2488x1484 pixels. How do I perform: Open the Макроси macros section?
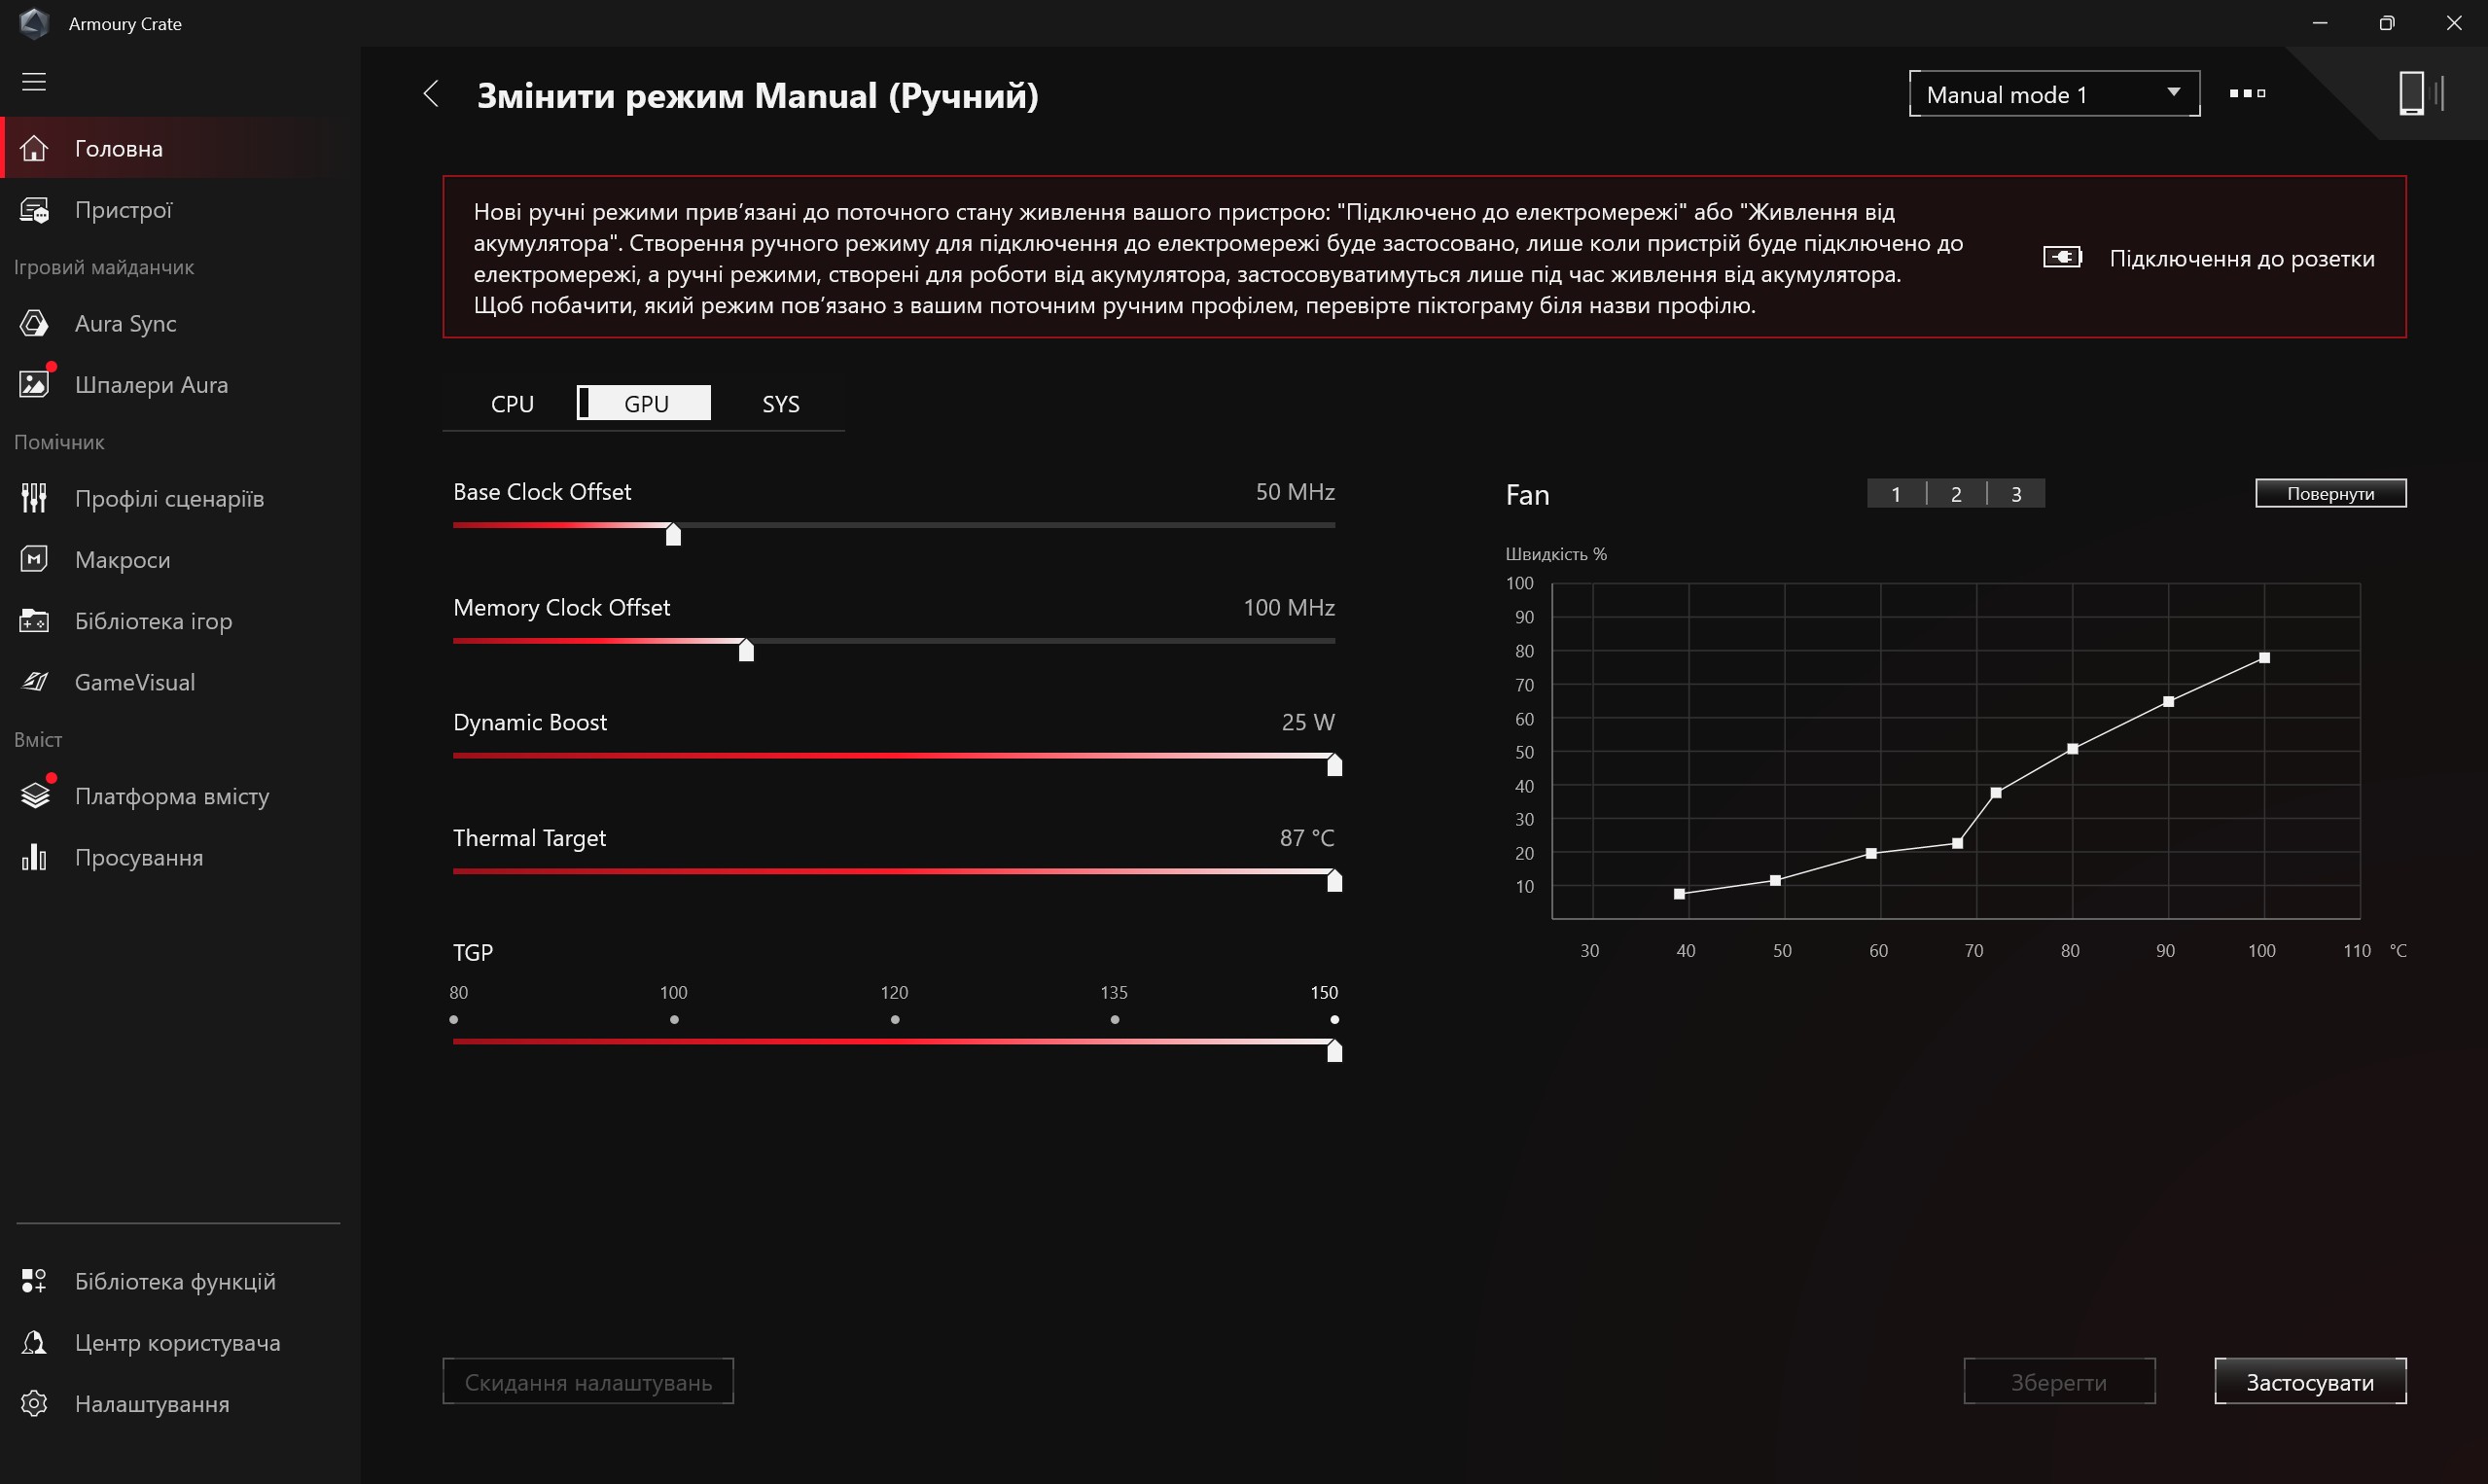point(122,559)
